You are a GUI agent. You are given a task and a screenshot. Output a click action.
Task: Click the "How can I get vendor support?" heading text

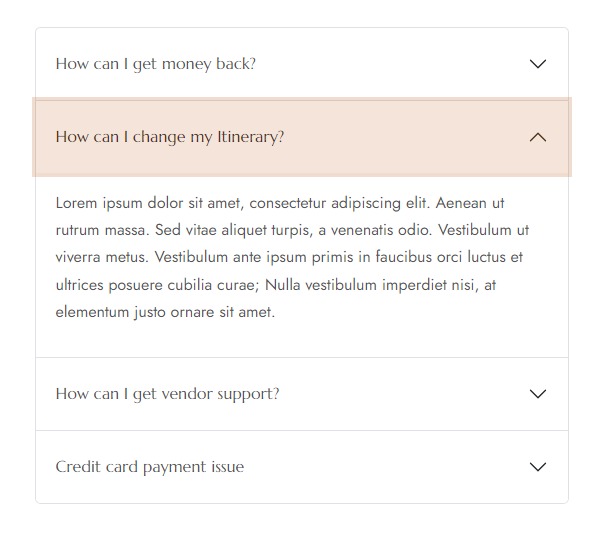coord(168,394)
